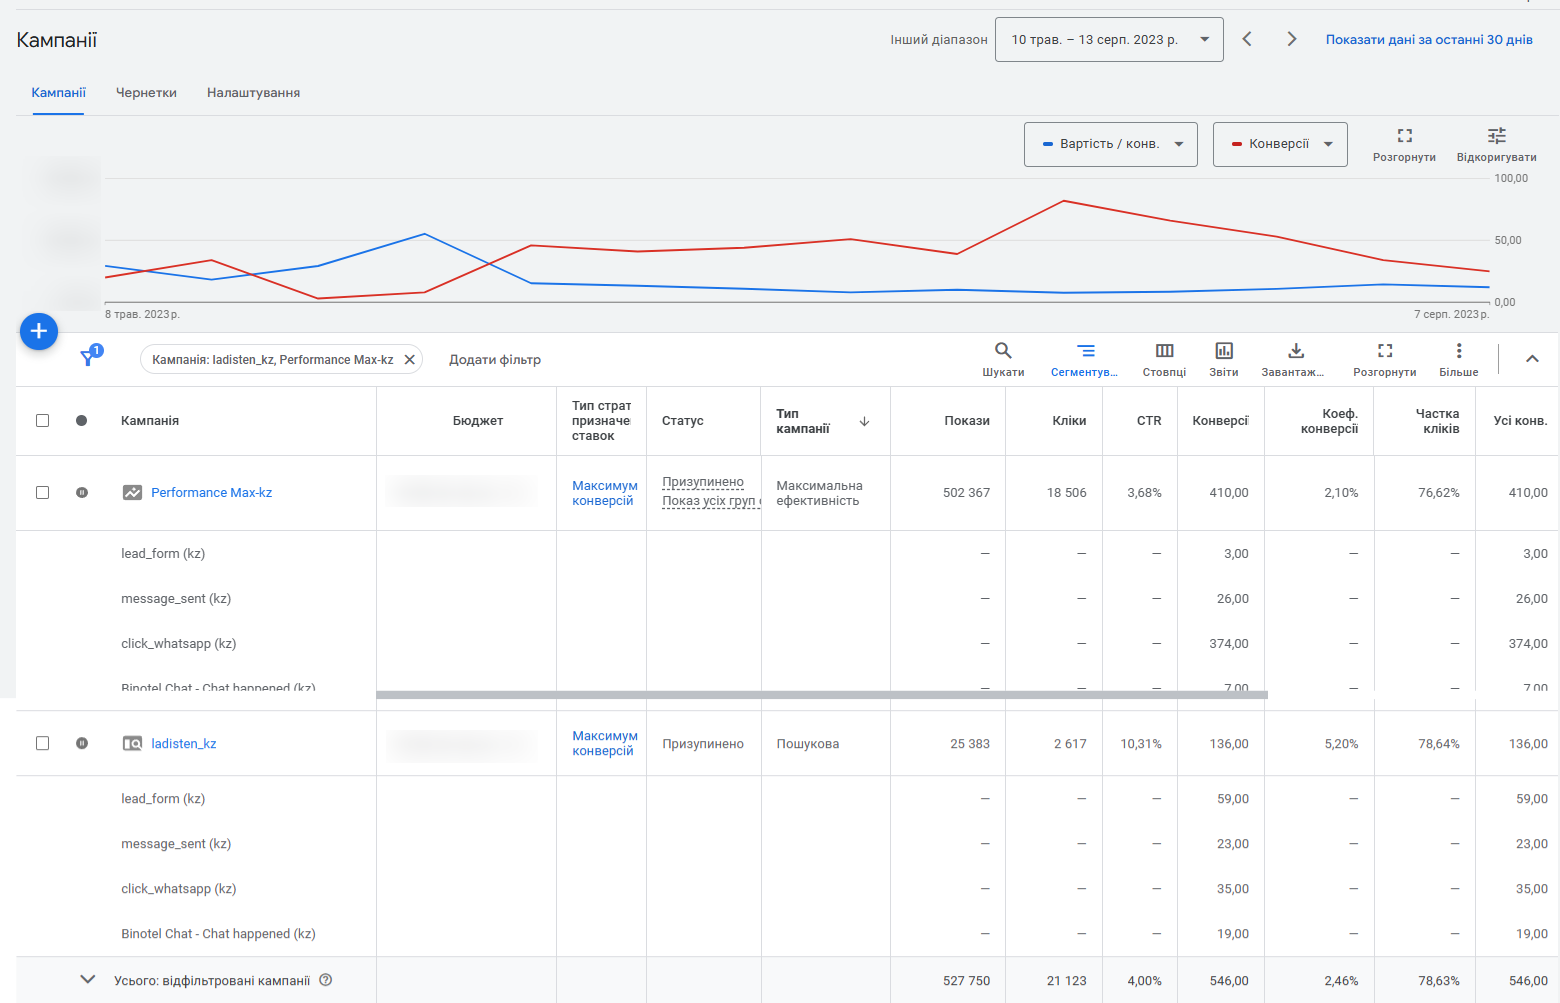Open the Конверсії metric dropdown
Image resolution: width=1560 pixels, height=1003 pixels.
click(x=1279, y=144)
